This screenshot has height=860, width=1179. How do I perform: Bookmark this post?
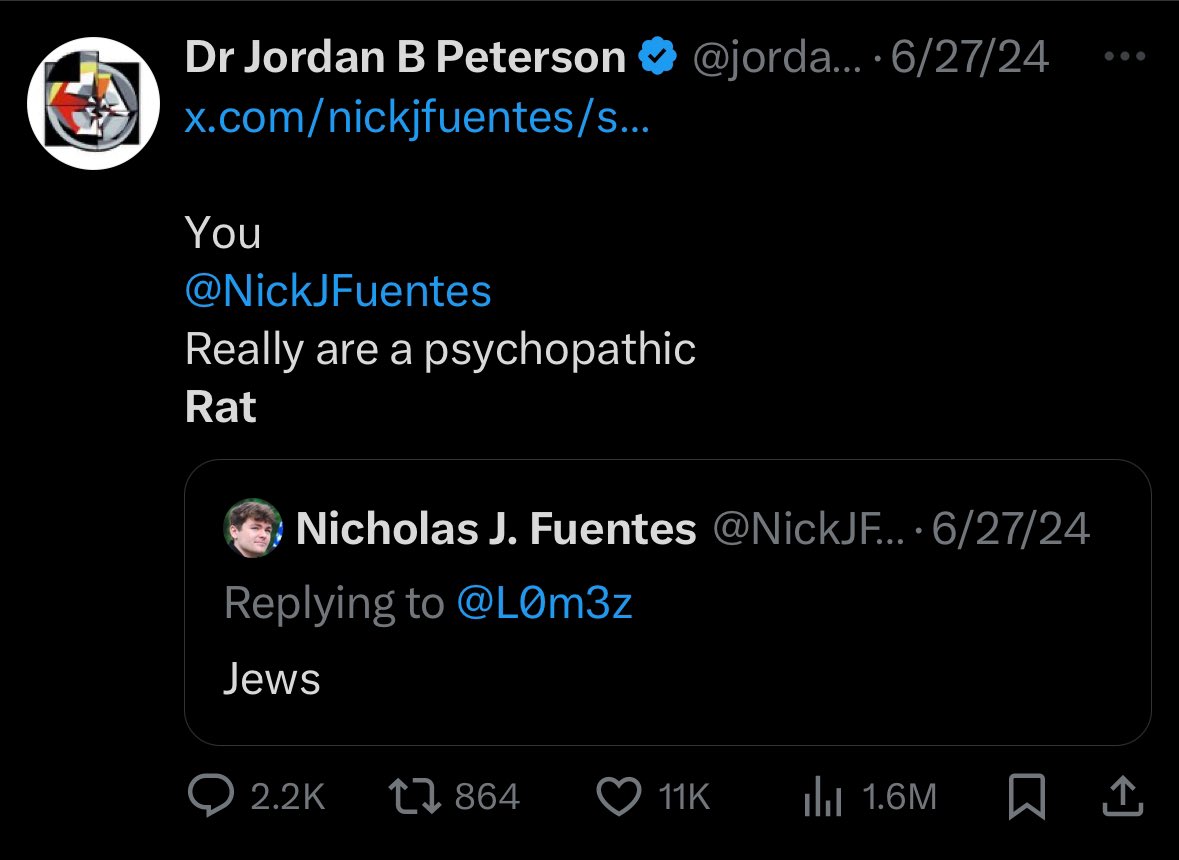tap(1027, 797)
